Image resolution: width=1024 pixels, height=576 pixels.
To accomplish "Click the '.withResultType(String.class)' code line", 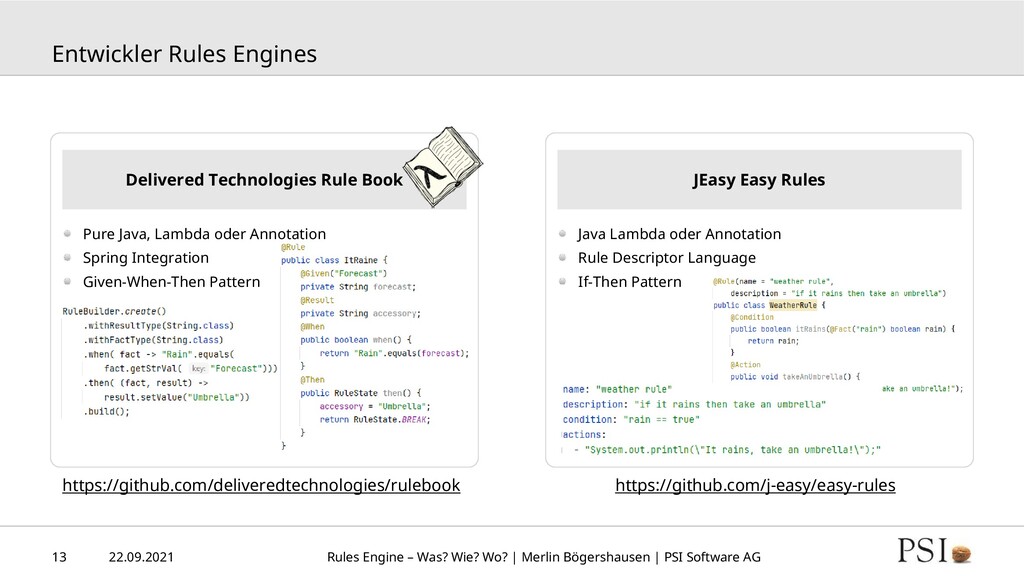I will [159, 326].
